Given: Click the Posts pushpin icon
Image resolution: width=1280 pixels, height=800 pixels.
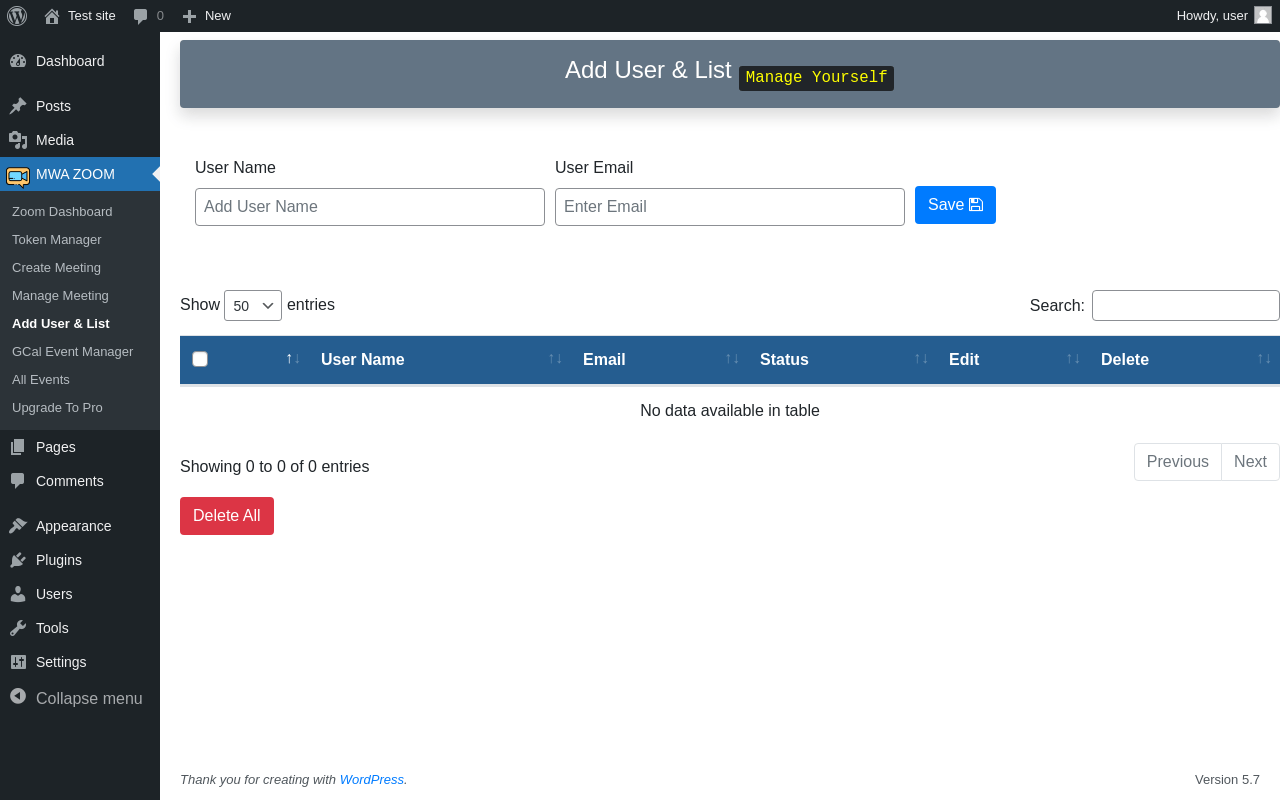Looking at the screenshot, I should 18,106.
